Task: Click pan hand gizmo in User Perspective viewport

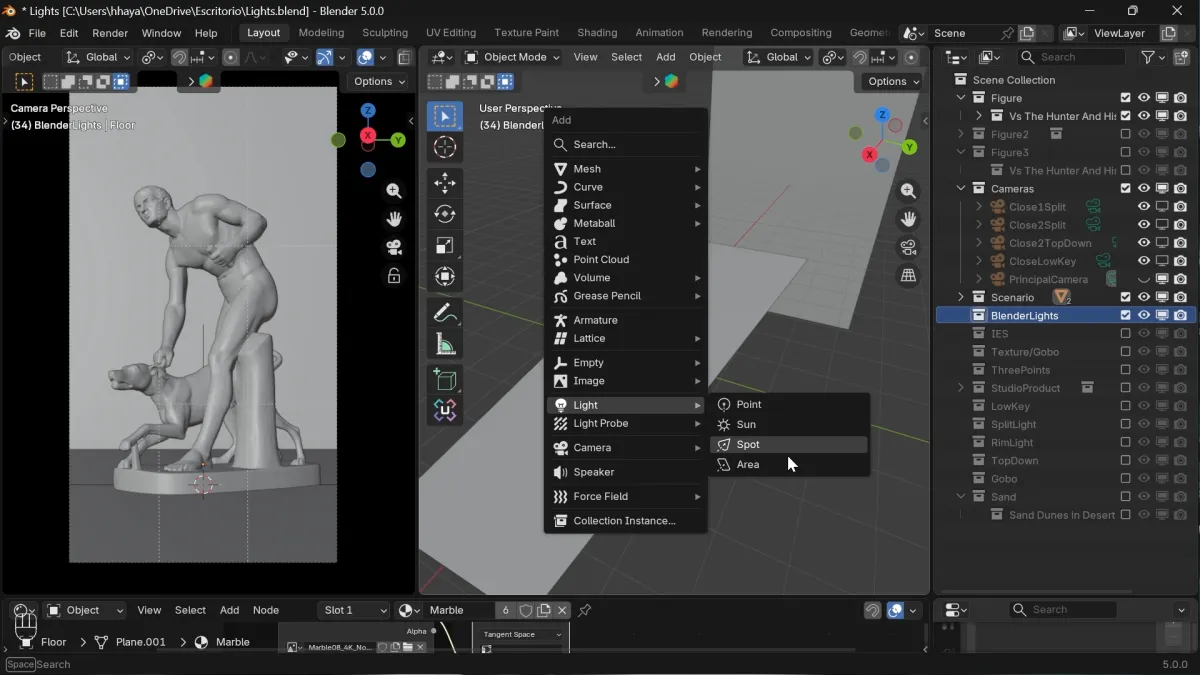Action: click(x=908, y=218)
